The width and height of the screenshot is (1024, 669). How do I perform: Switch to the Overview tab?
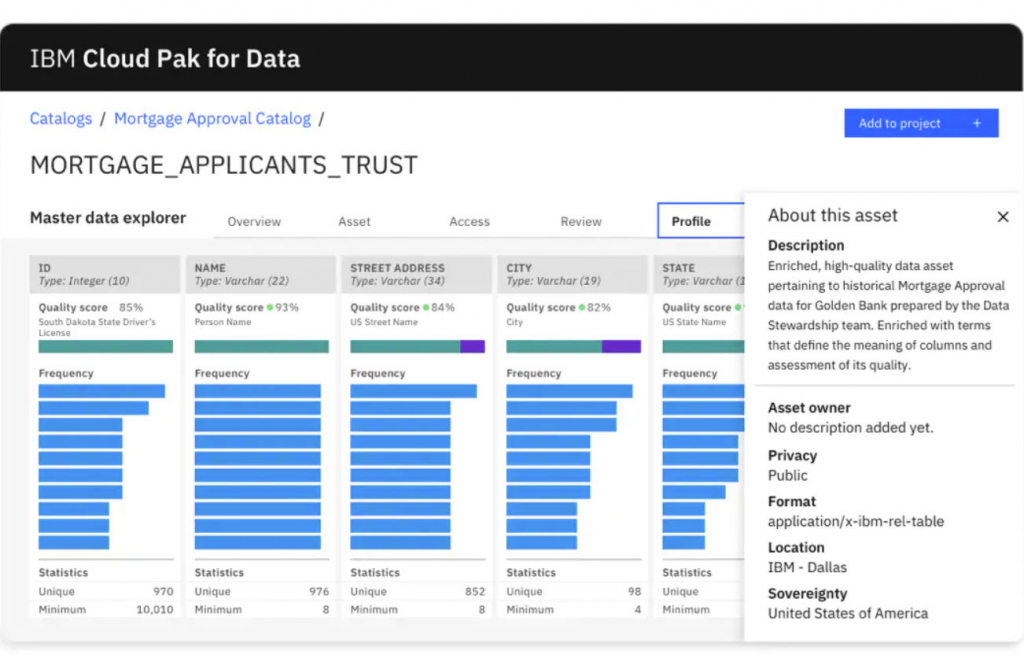tap(254, 221)
